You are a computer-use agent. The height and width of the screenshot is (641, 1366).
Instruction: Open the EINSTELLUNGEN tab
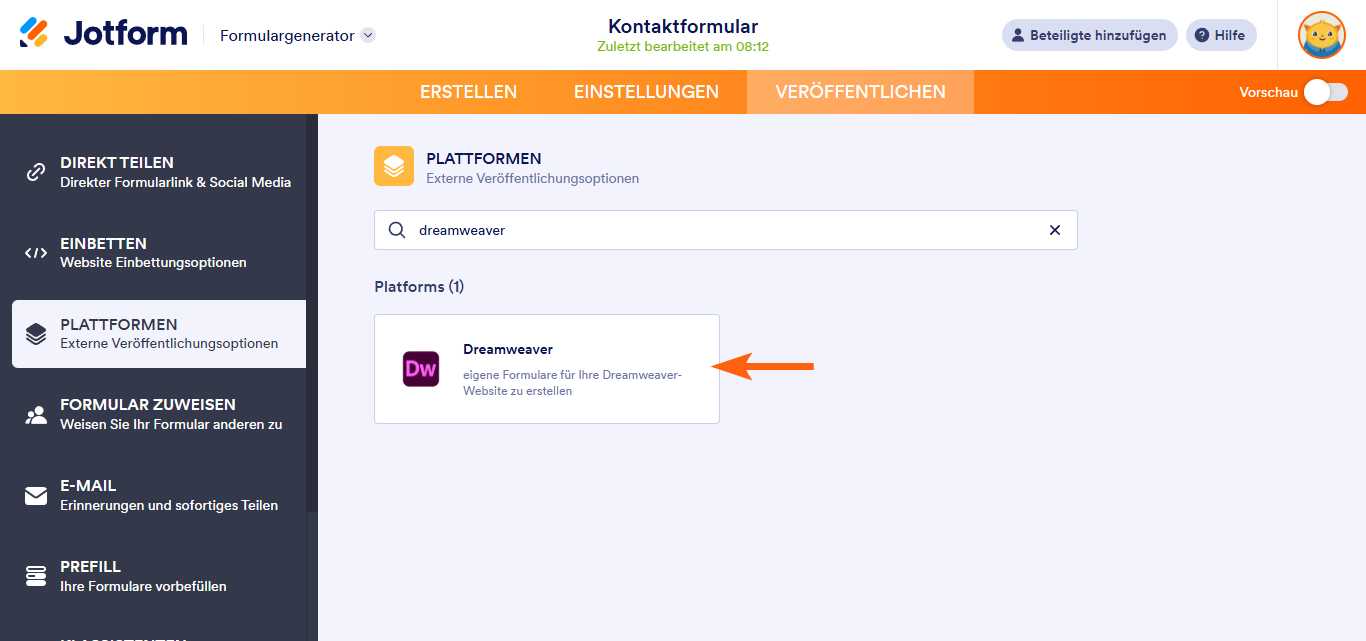point(646,92)
